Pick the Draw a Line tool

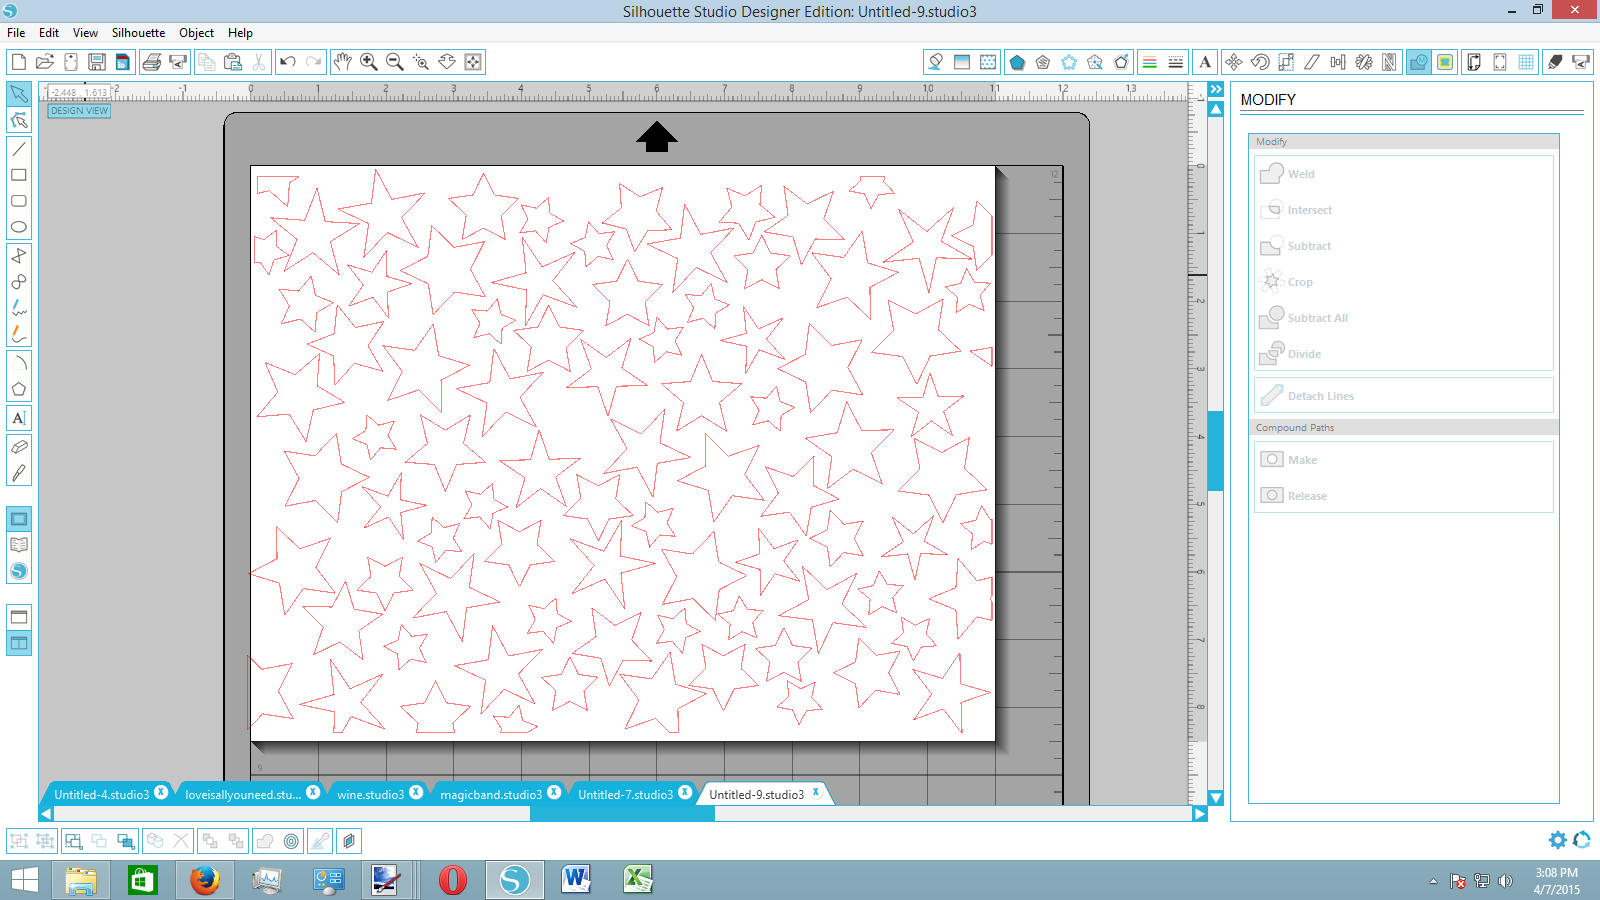tap(19, 149)
